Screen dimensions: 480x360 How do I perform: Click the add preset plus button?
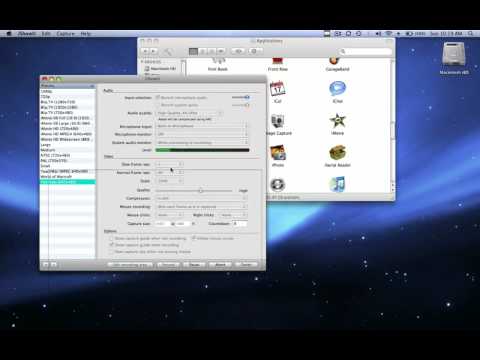(x=46, y=265)
